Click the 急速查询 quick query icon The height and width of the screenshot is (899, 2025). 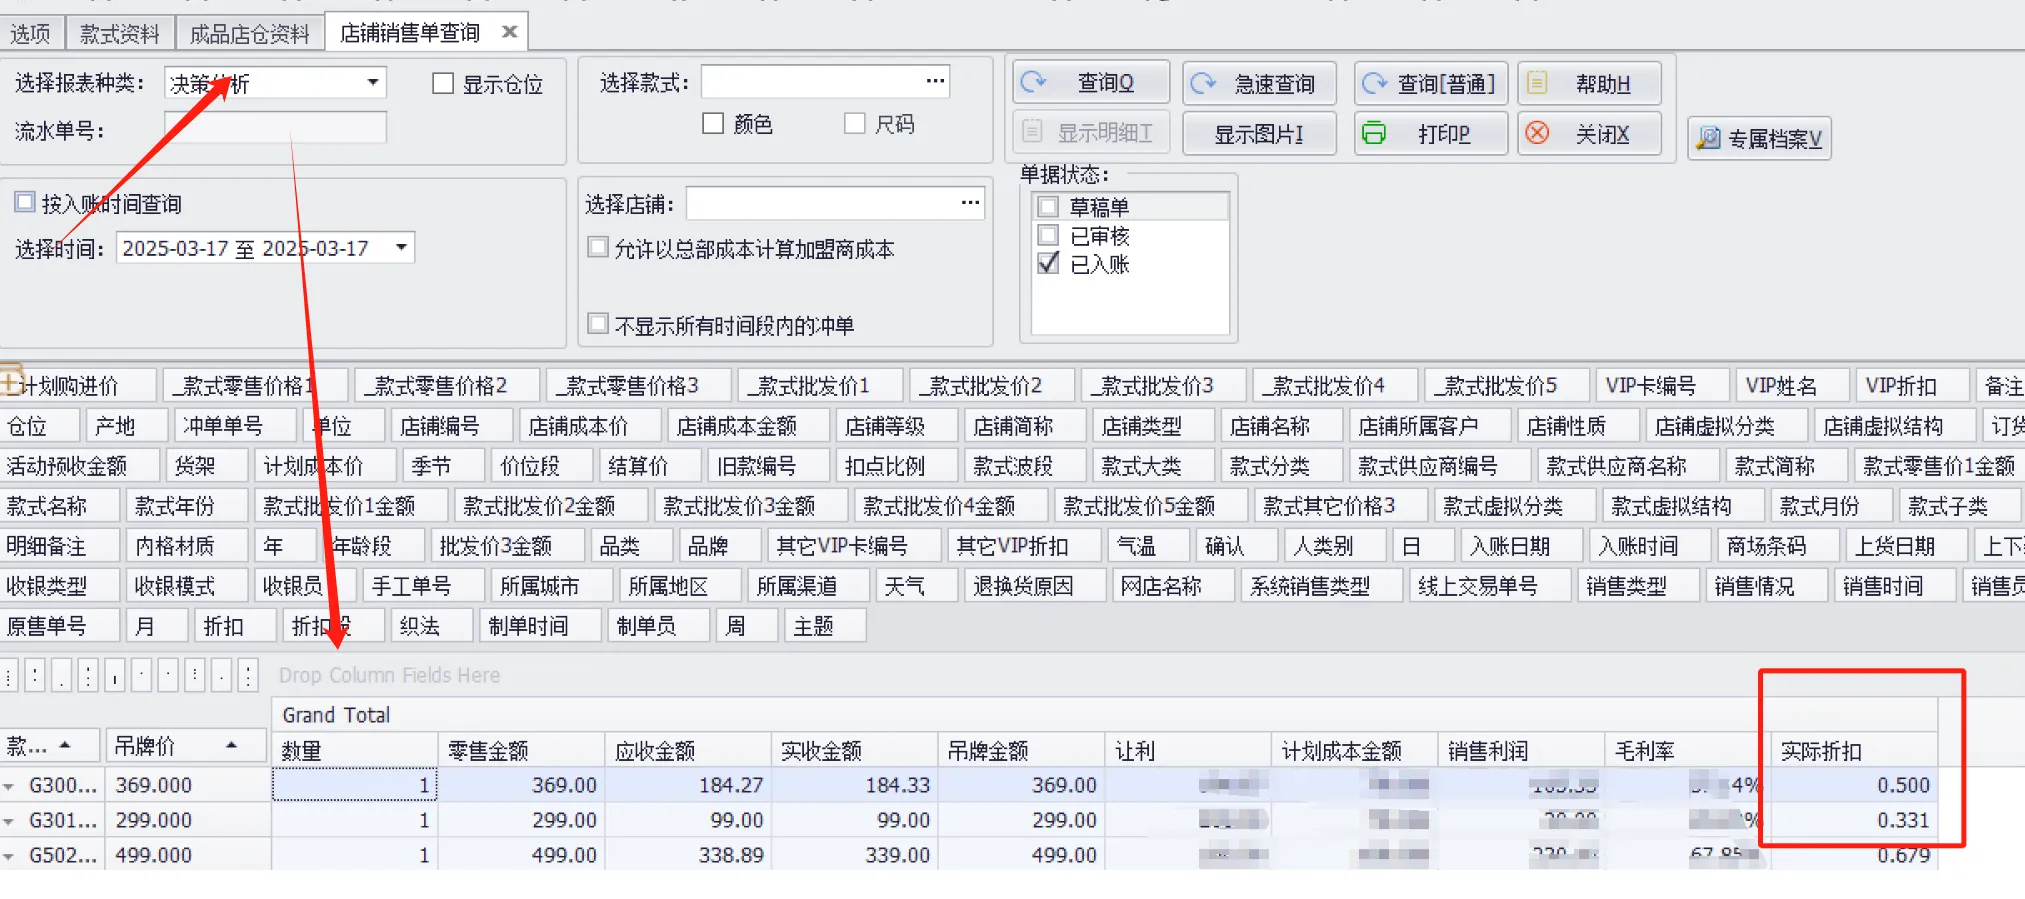pos(1204,83)
